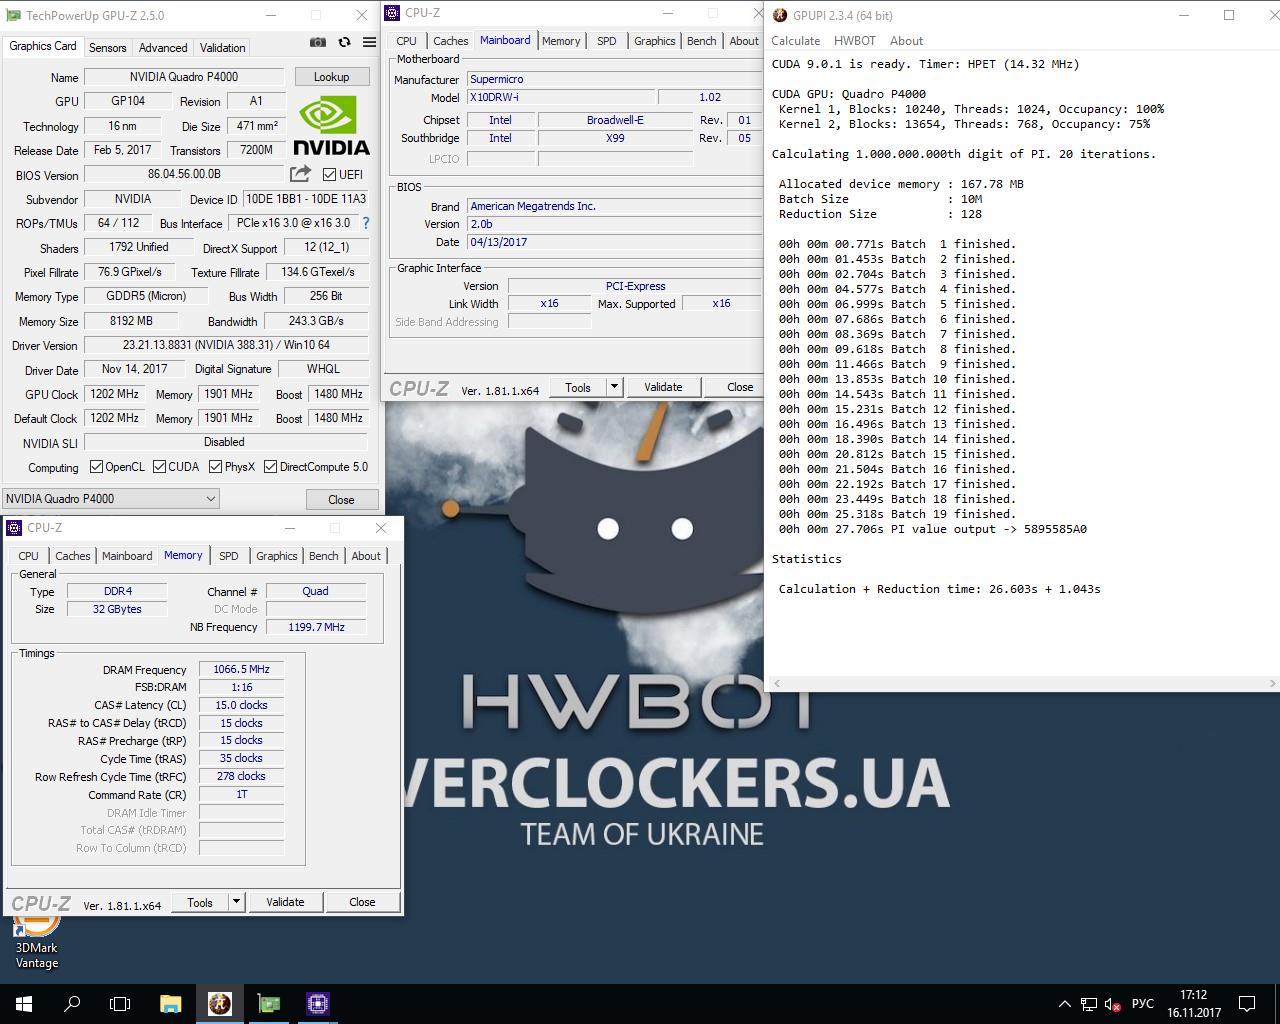Click the taskbar clock 17:12
This screenshot has width=1280, height=1024.
[x=1194, y=1003]
